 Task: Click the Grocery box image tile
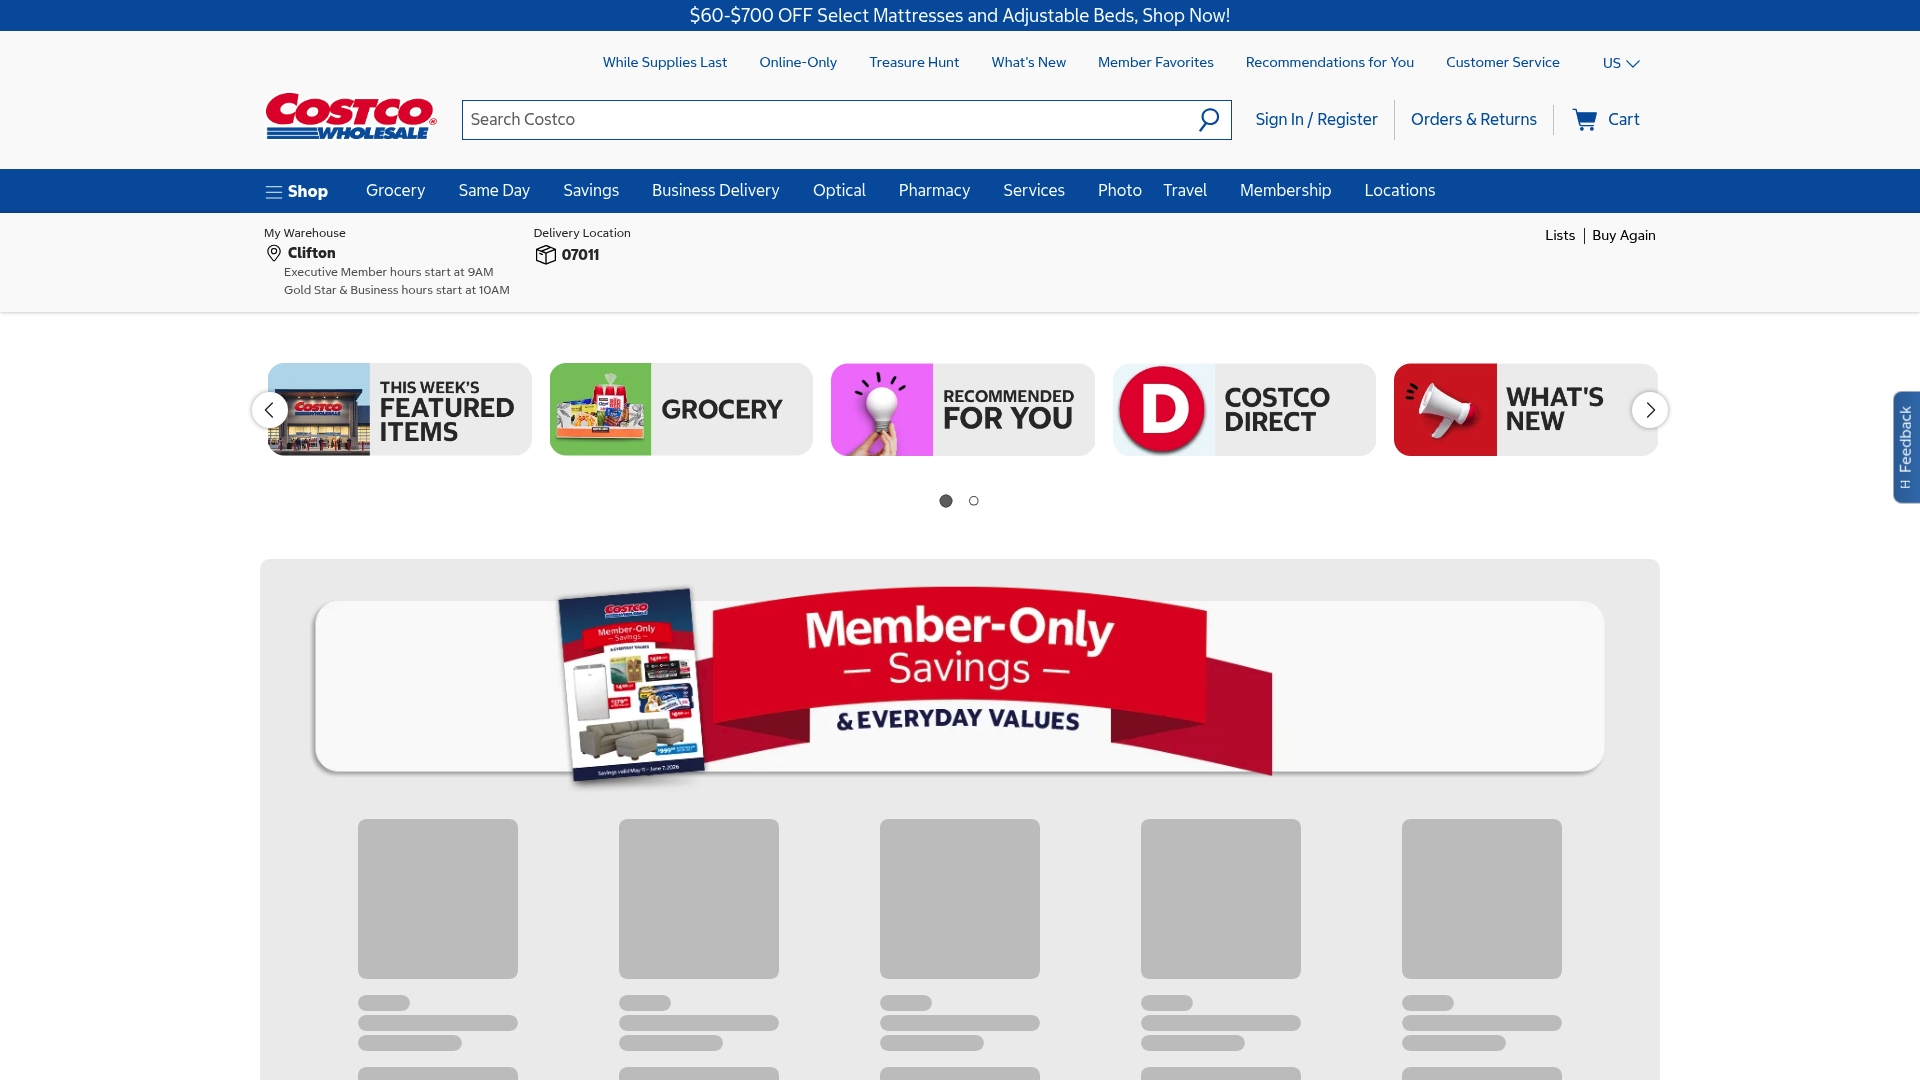click(600, 410)
